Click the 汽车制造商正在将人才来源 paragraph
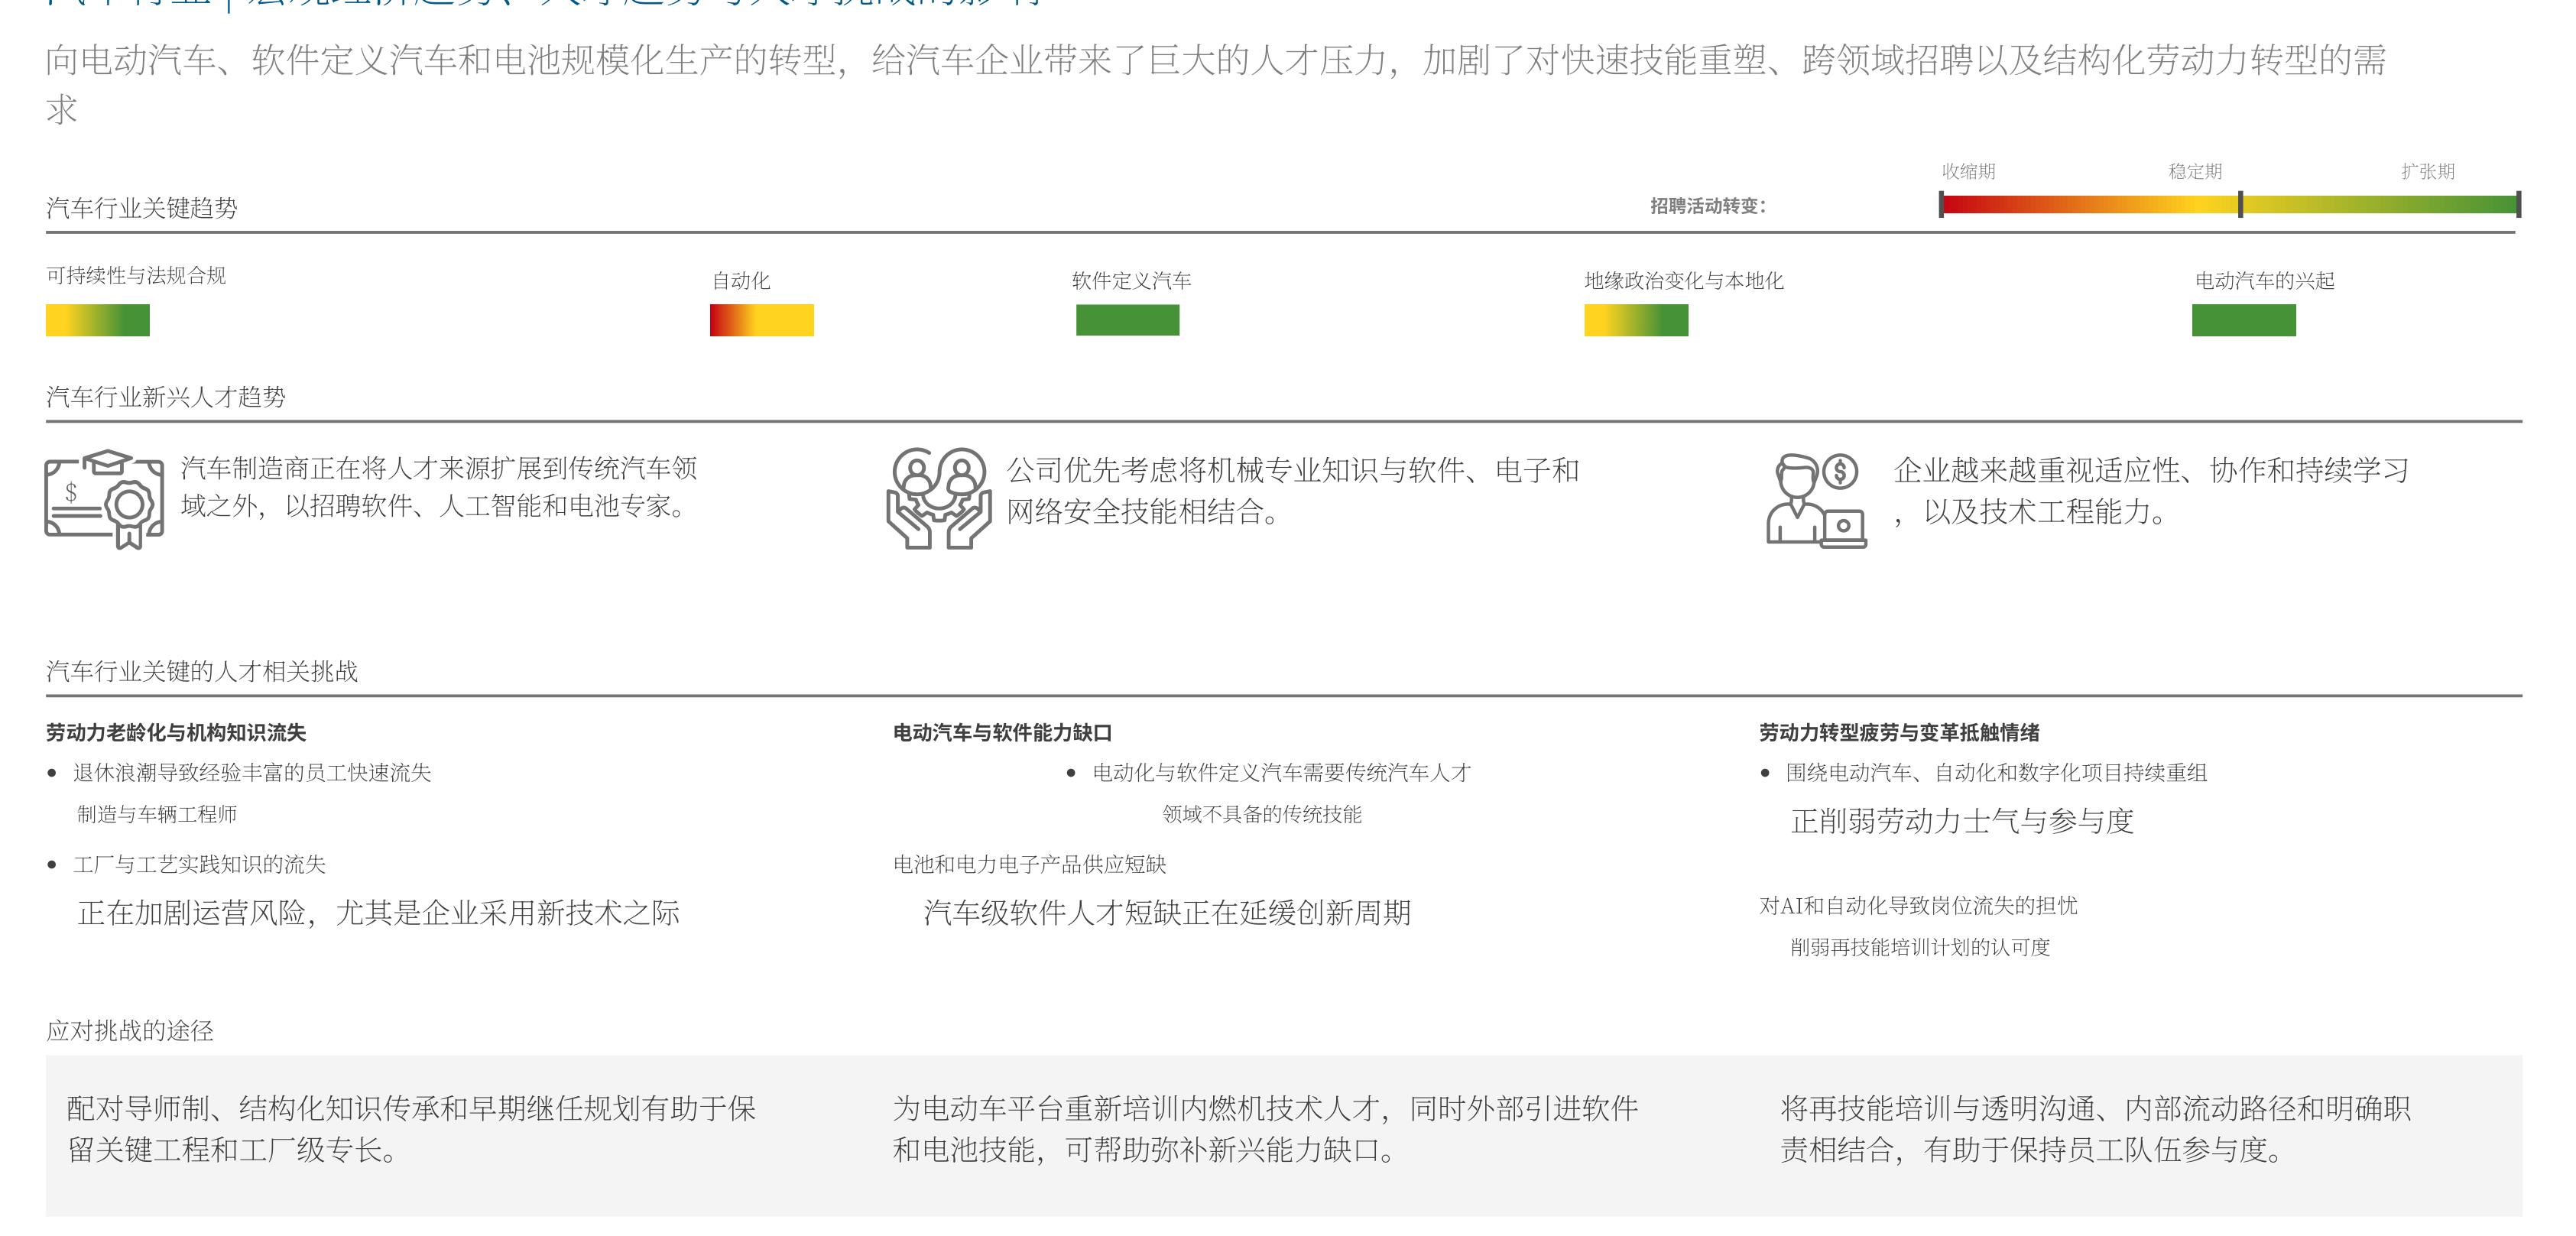 coord(439,487)
